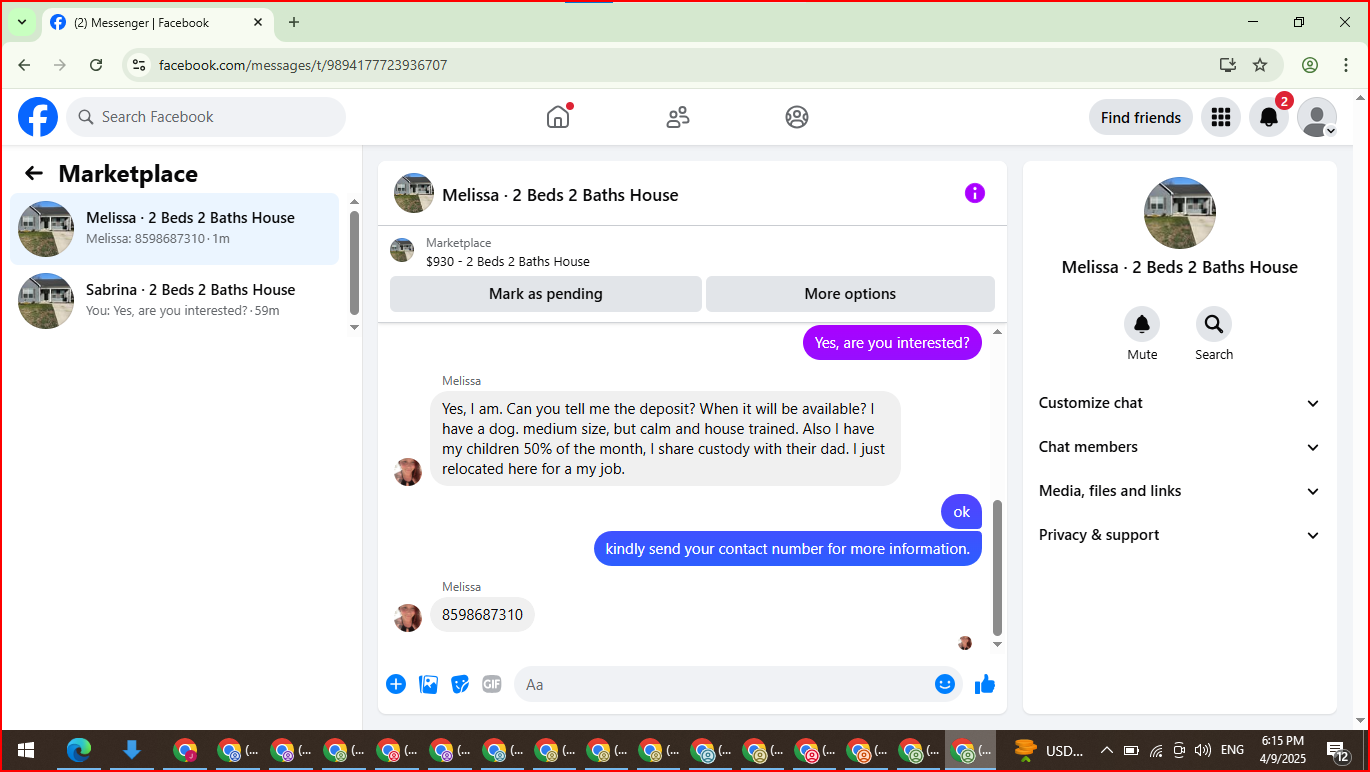Open Chrome profile icon
Viewport: 1370px width, 772px height.
1310,65
